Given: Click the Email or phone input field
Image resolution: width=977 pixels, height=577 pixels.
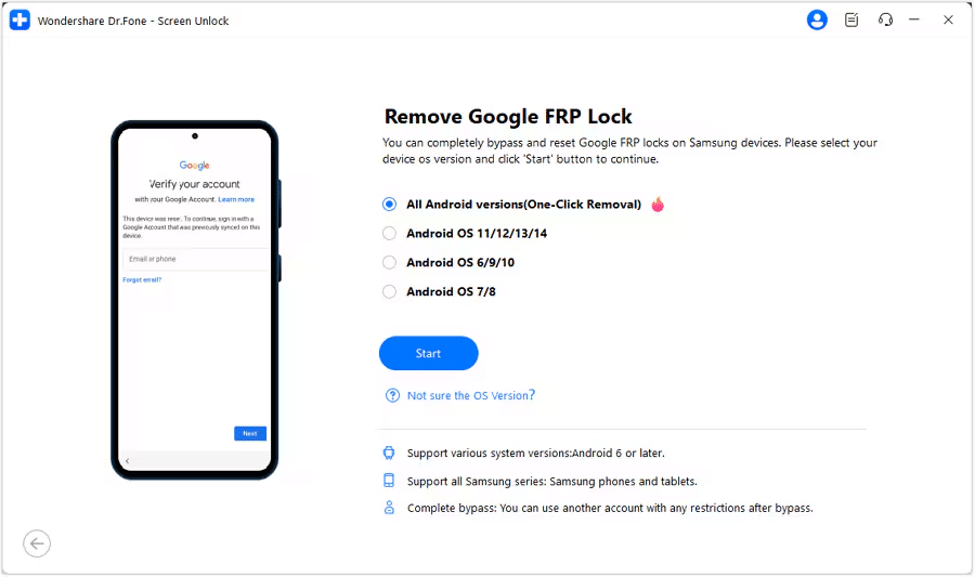Looking at the screenshot, I should [x=194, y=258].
